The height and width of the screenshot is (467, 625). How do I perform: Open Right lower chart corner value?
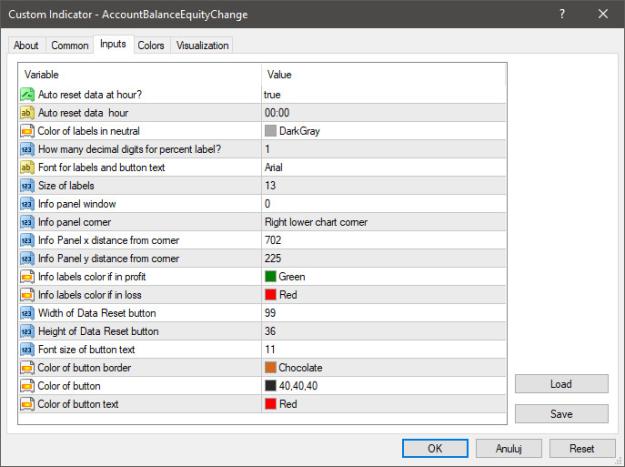coord(384,222)
